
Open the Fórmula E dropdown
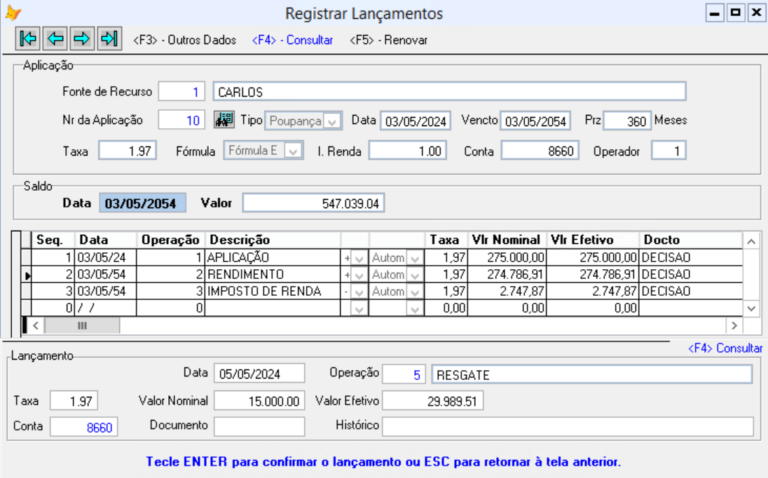tap(293, 151)
